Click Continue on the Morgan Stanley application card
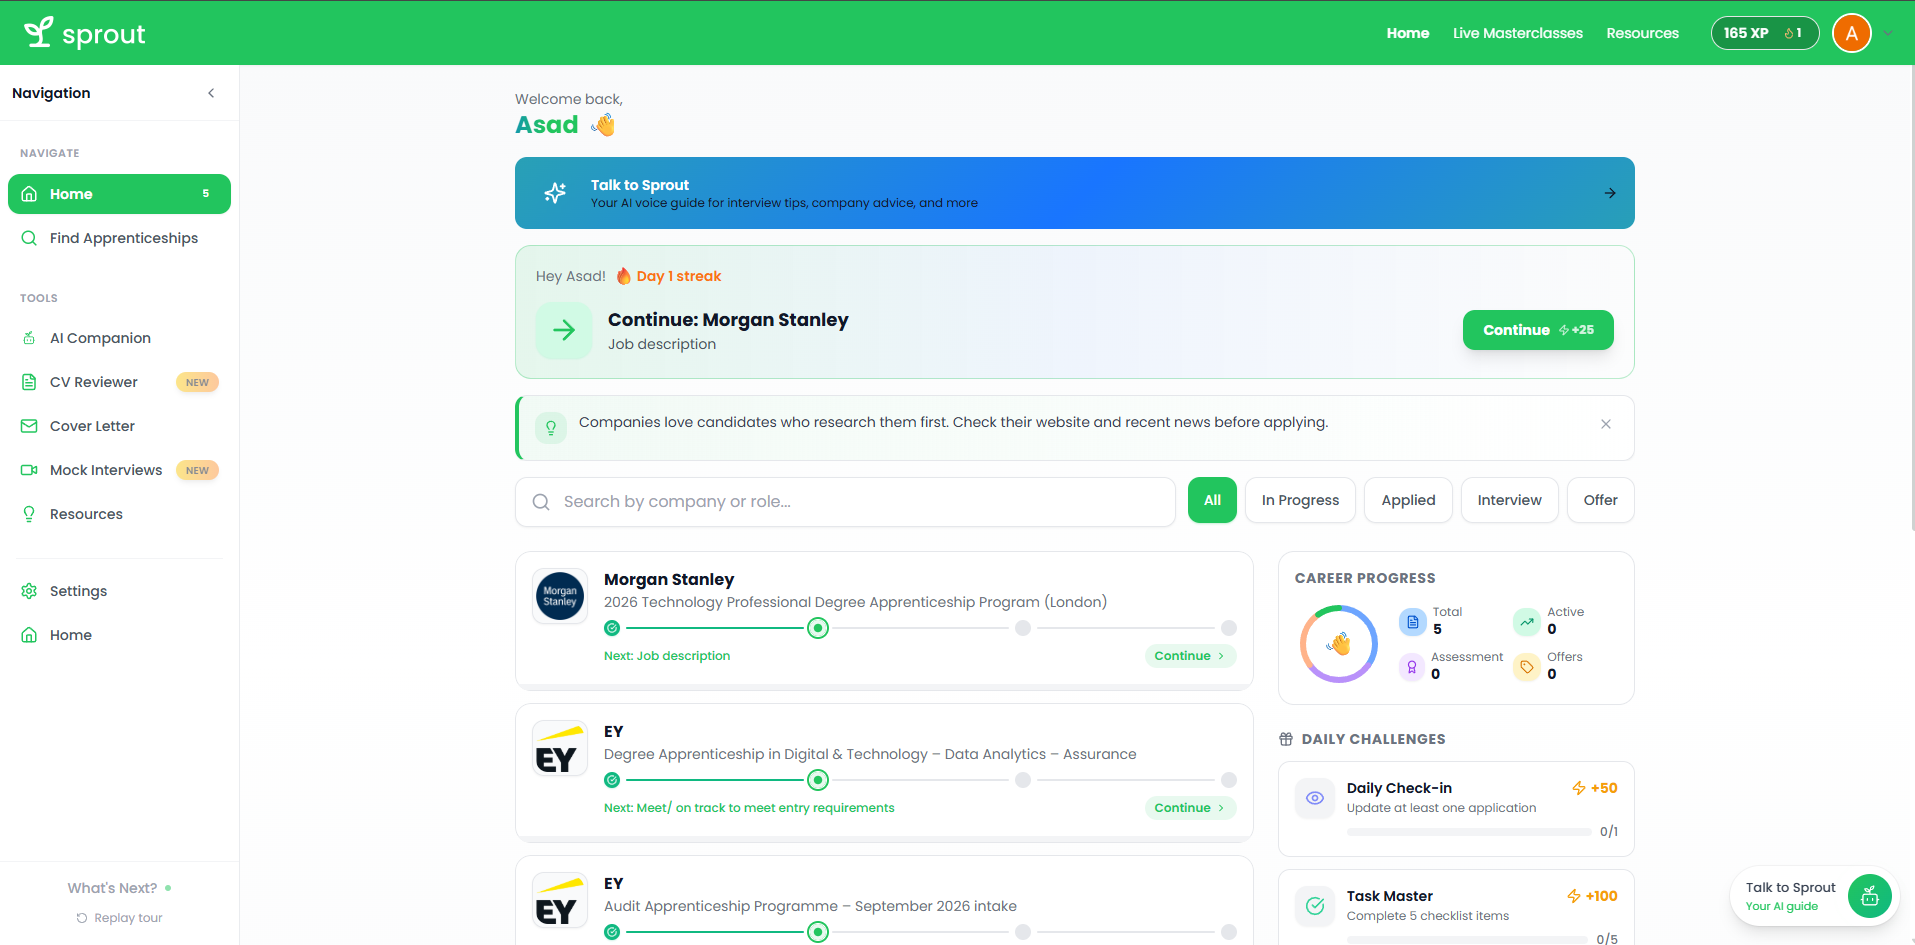The height and width of the screenshot is (945, 1915). [1190, 656]
